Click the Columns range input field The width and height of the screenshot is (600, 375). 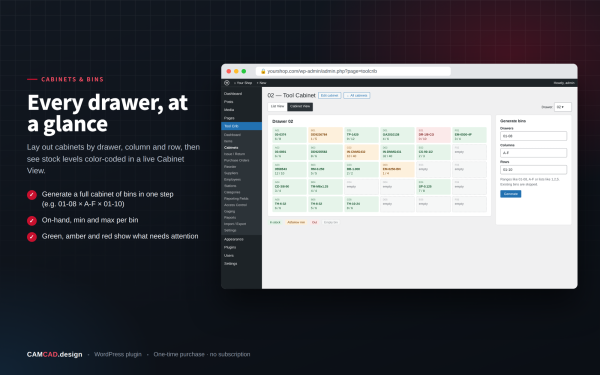[x=533, y=153]
